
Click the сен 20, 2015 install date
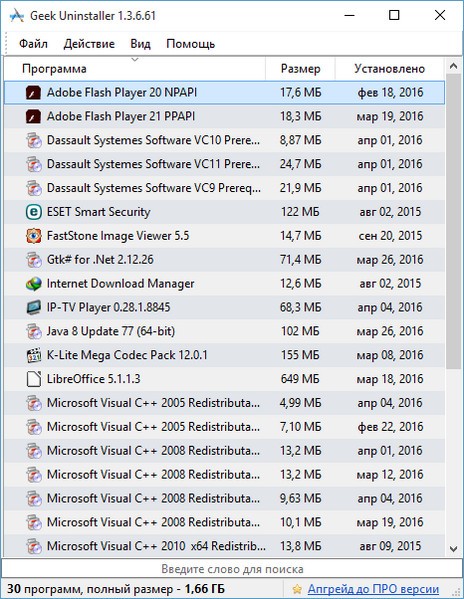390,236
